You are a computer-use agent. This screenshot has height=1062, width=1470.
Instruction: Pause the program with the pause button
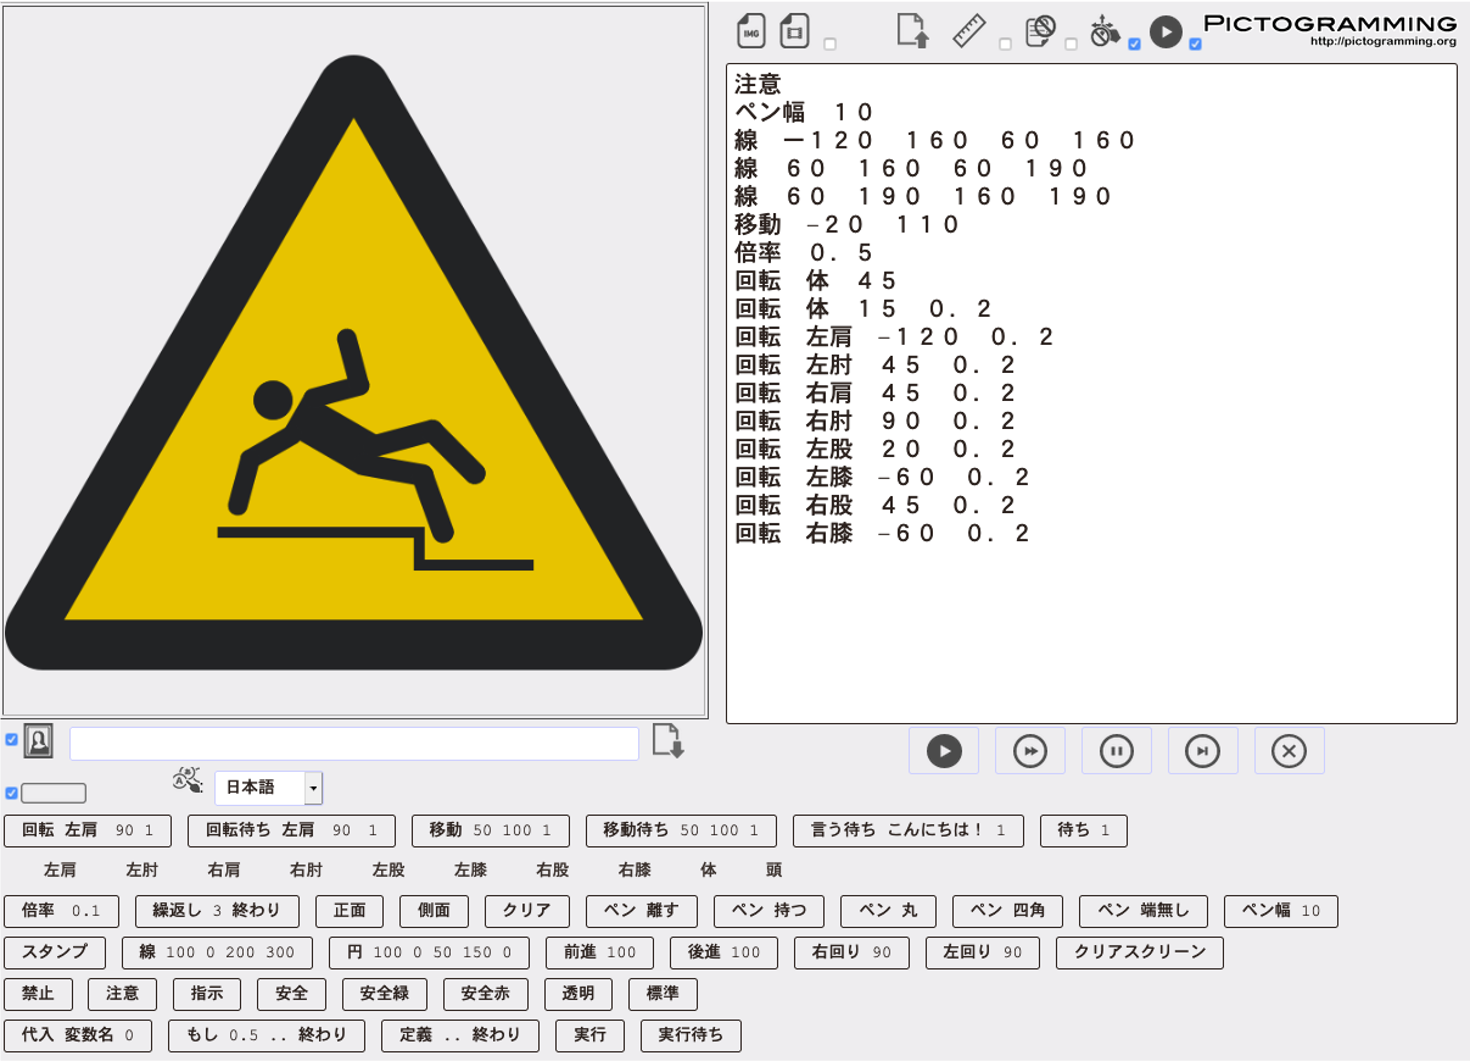click(1116, 751)
